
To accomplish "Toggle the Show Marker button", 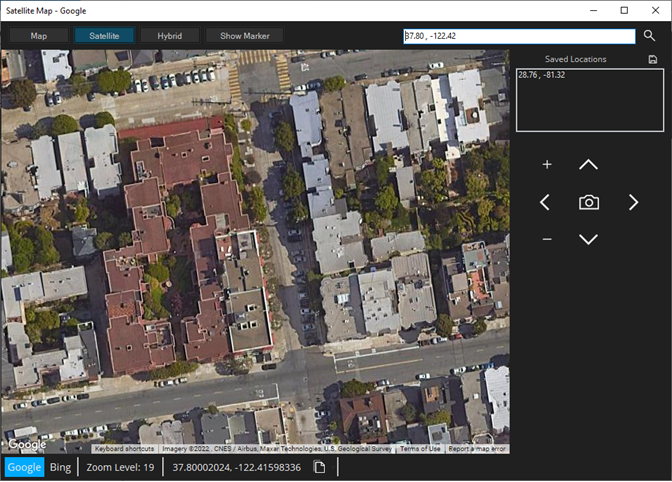I will coord(245,36).
